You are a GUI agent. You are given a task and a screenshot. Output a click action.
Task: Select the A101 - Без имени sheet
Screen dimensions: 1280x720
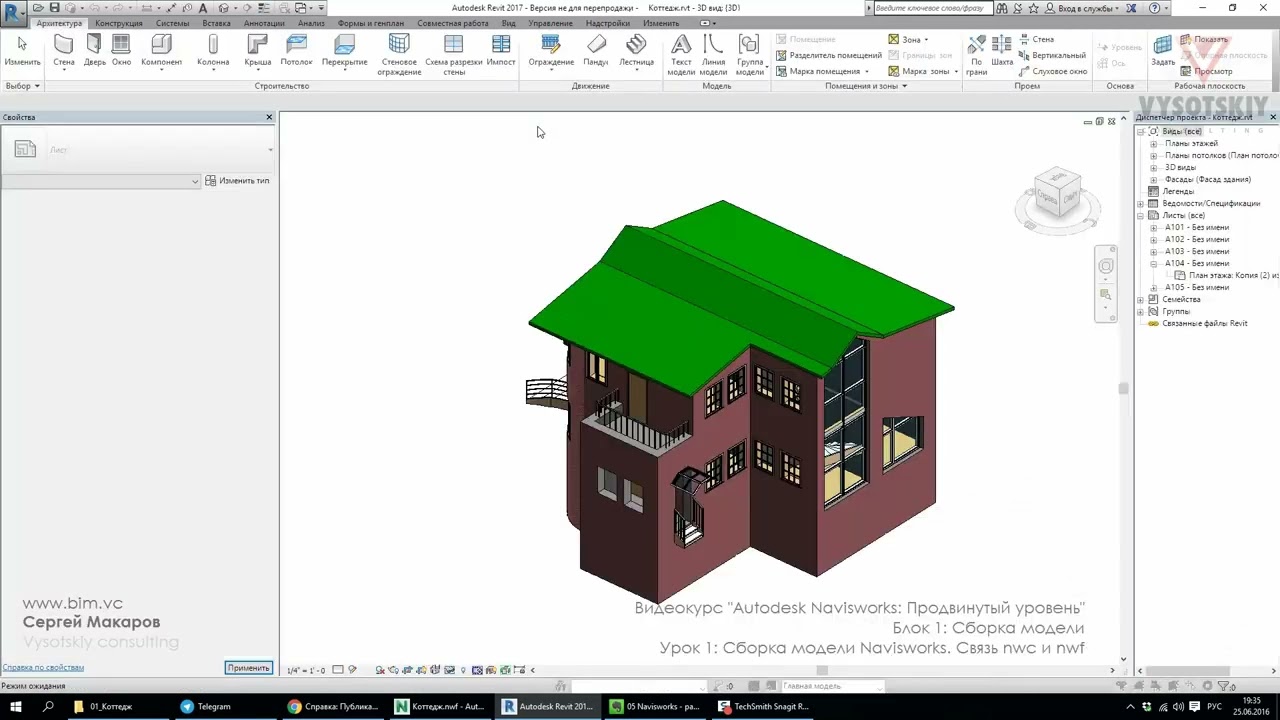pyautogui.click(x=1197, y=228)
